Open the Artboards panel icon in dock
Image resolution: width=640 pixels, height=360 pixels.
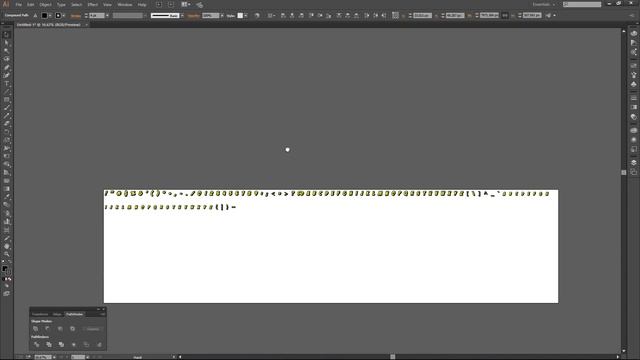(633, 172)
